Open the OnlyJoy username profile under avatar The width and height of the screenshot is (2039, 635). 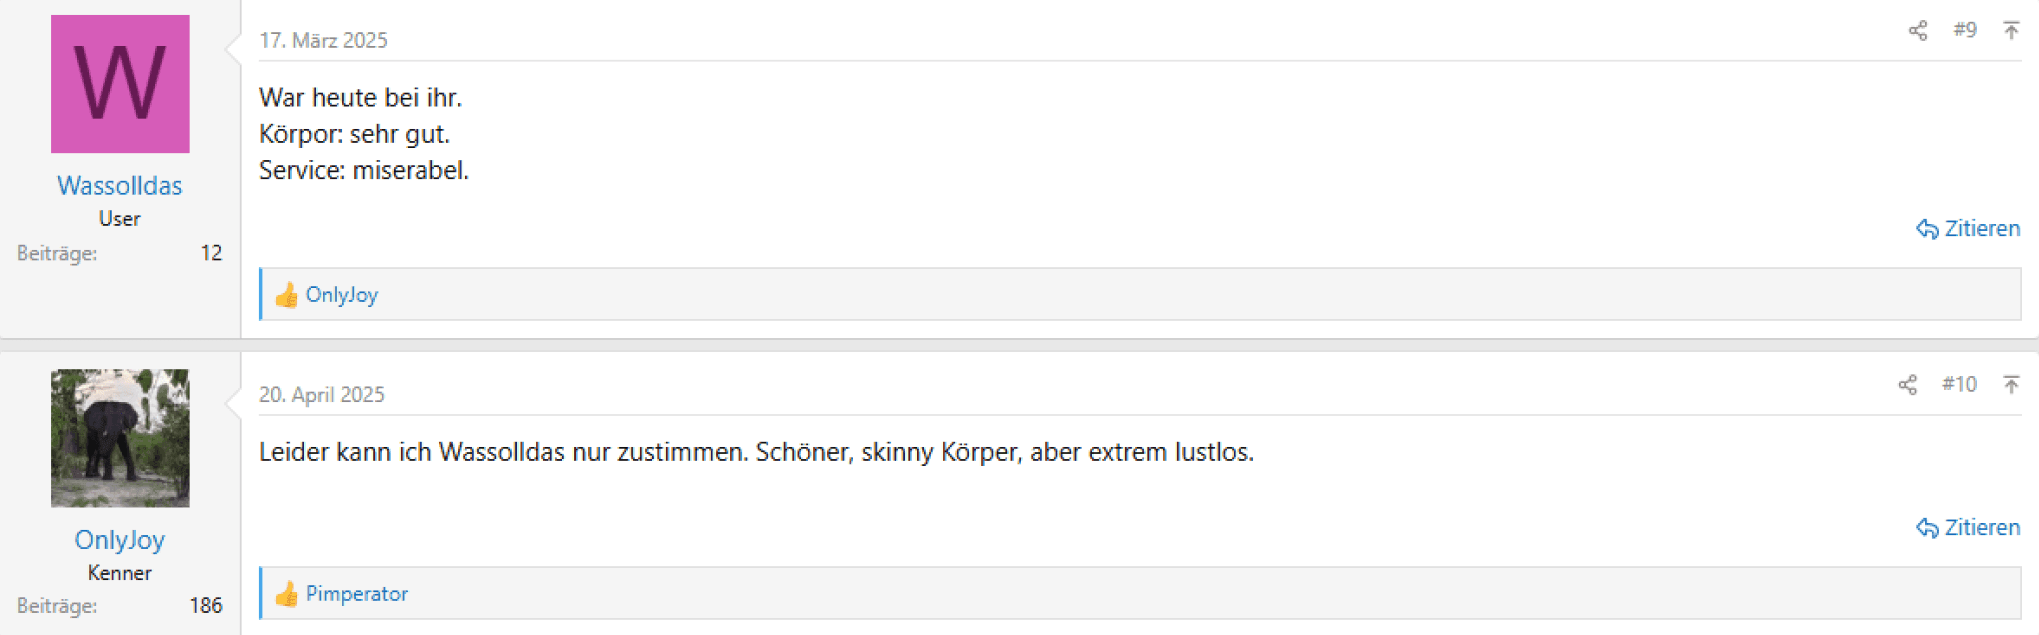pyautogui.click(x=120, y=540)
